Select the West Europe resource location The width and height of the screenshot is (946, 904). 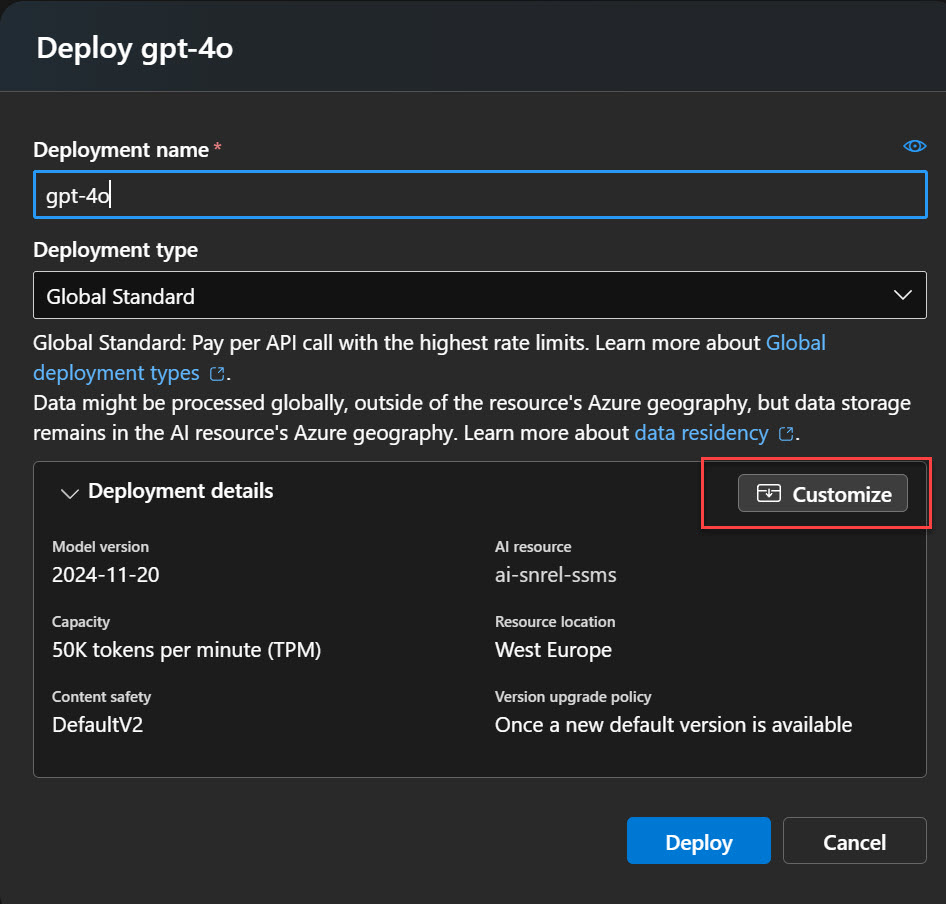pos(553,650)
